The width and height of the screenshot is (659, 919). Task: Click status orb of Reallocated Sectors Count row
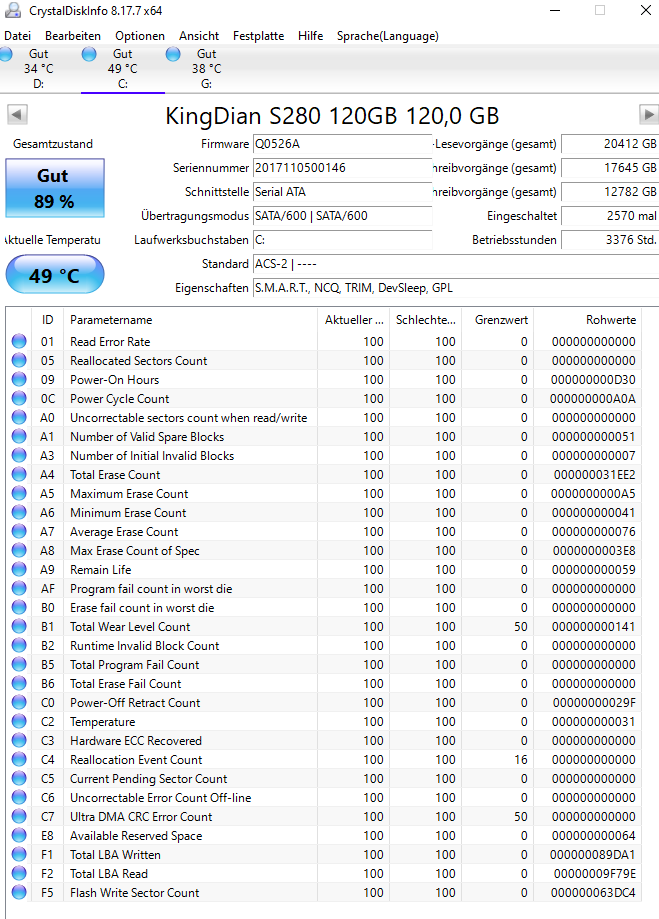coord(19,360)
